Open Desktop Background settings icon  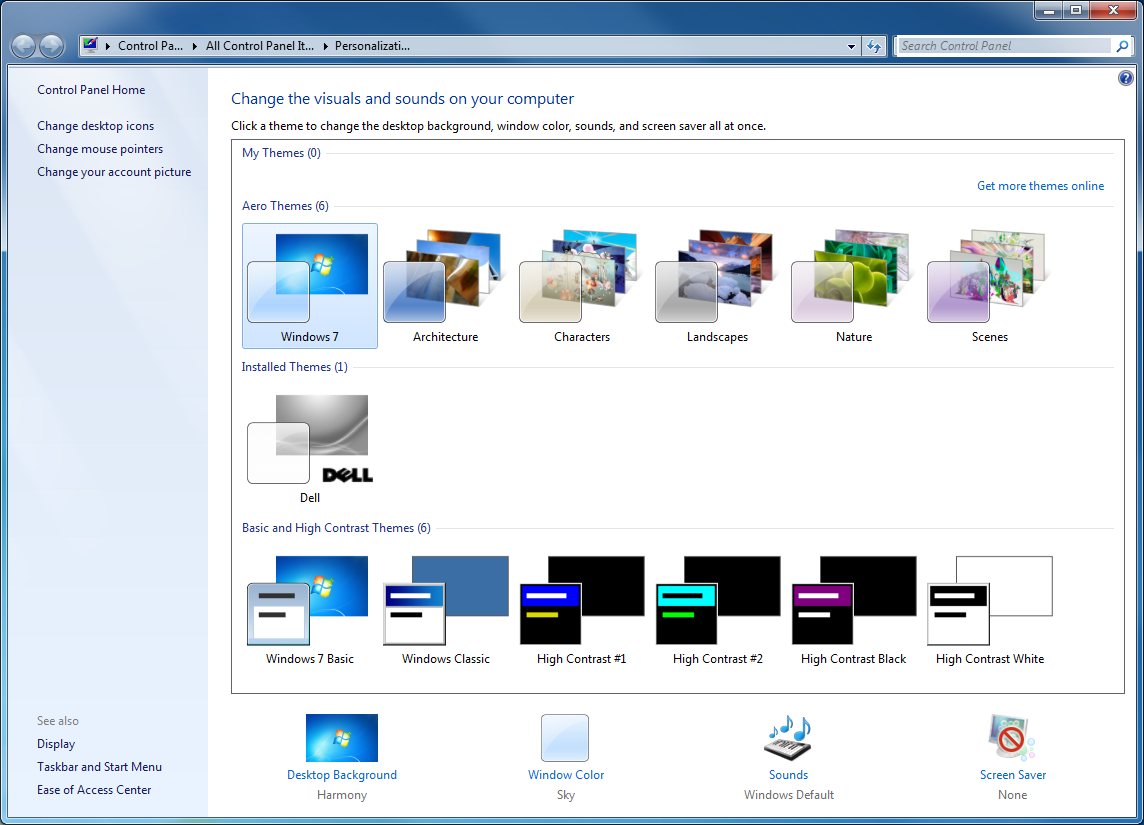click(x=341, y=737)
